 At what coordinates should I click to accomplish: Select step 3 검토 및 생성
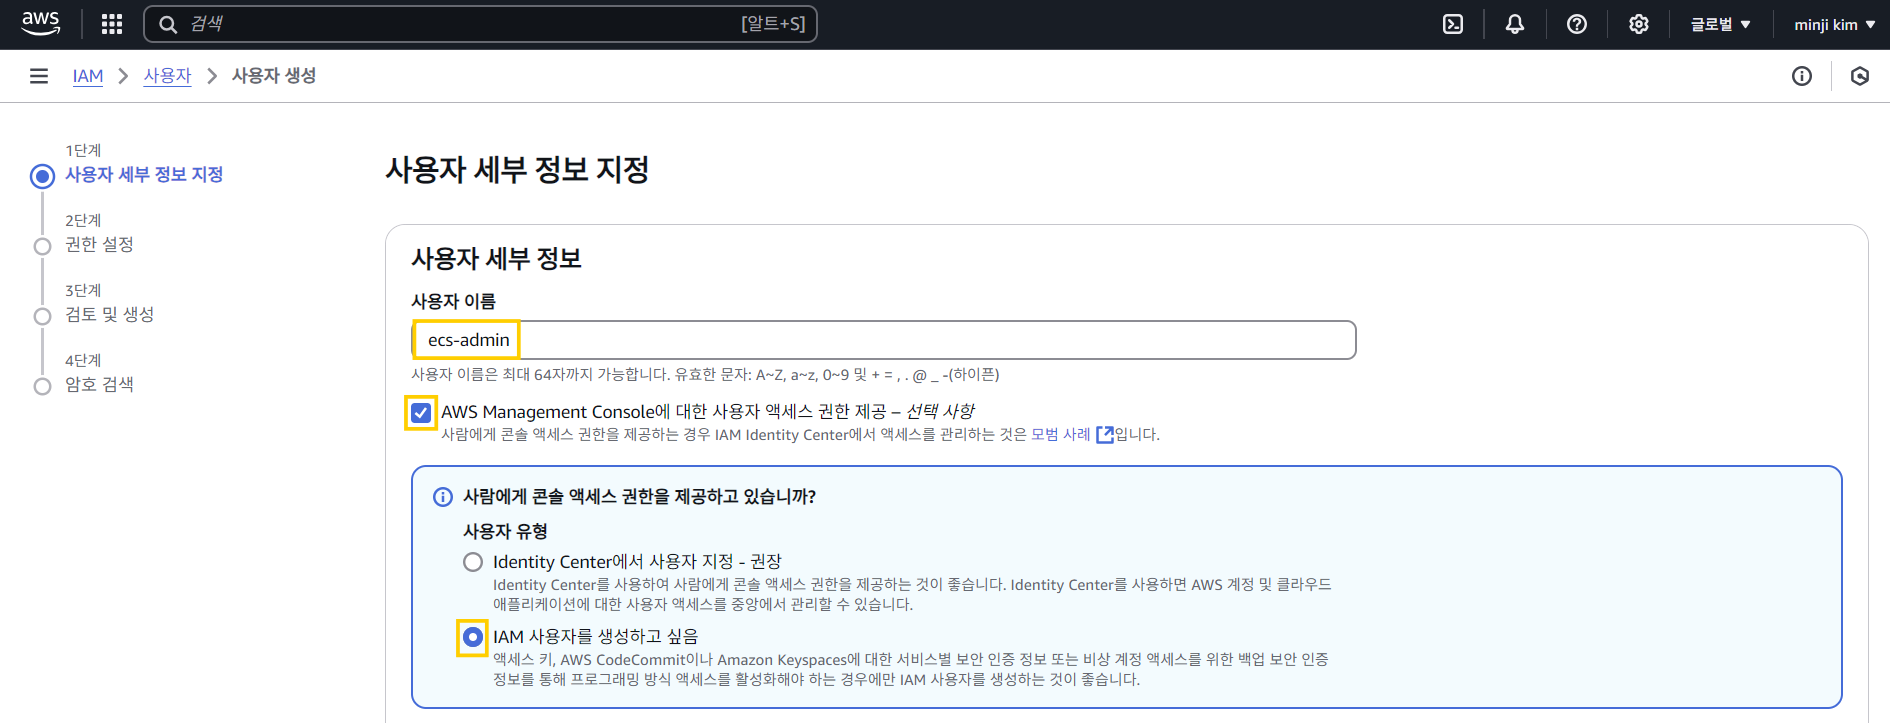pyautogui.click(x=109, y=314)
